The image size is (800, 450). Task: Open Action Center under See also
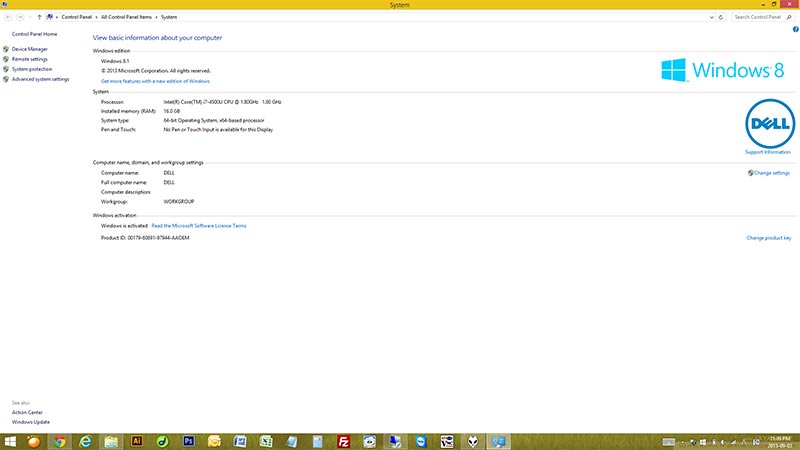(27, 412)
